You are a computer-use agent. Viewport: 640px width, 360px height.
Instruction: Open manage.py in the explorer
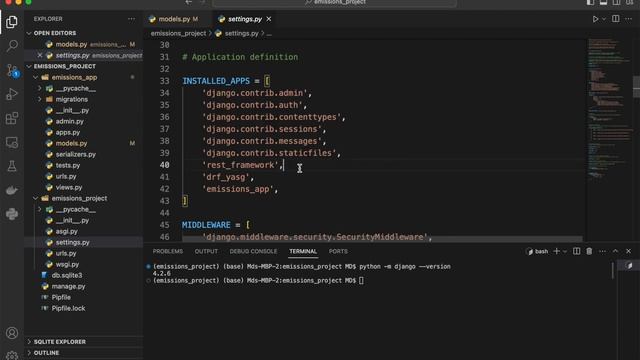(68, 286)
